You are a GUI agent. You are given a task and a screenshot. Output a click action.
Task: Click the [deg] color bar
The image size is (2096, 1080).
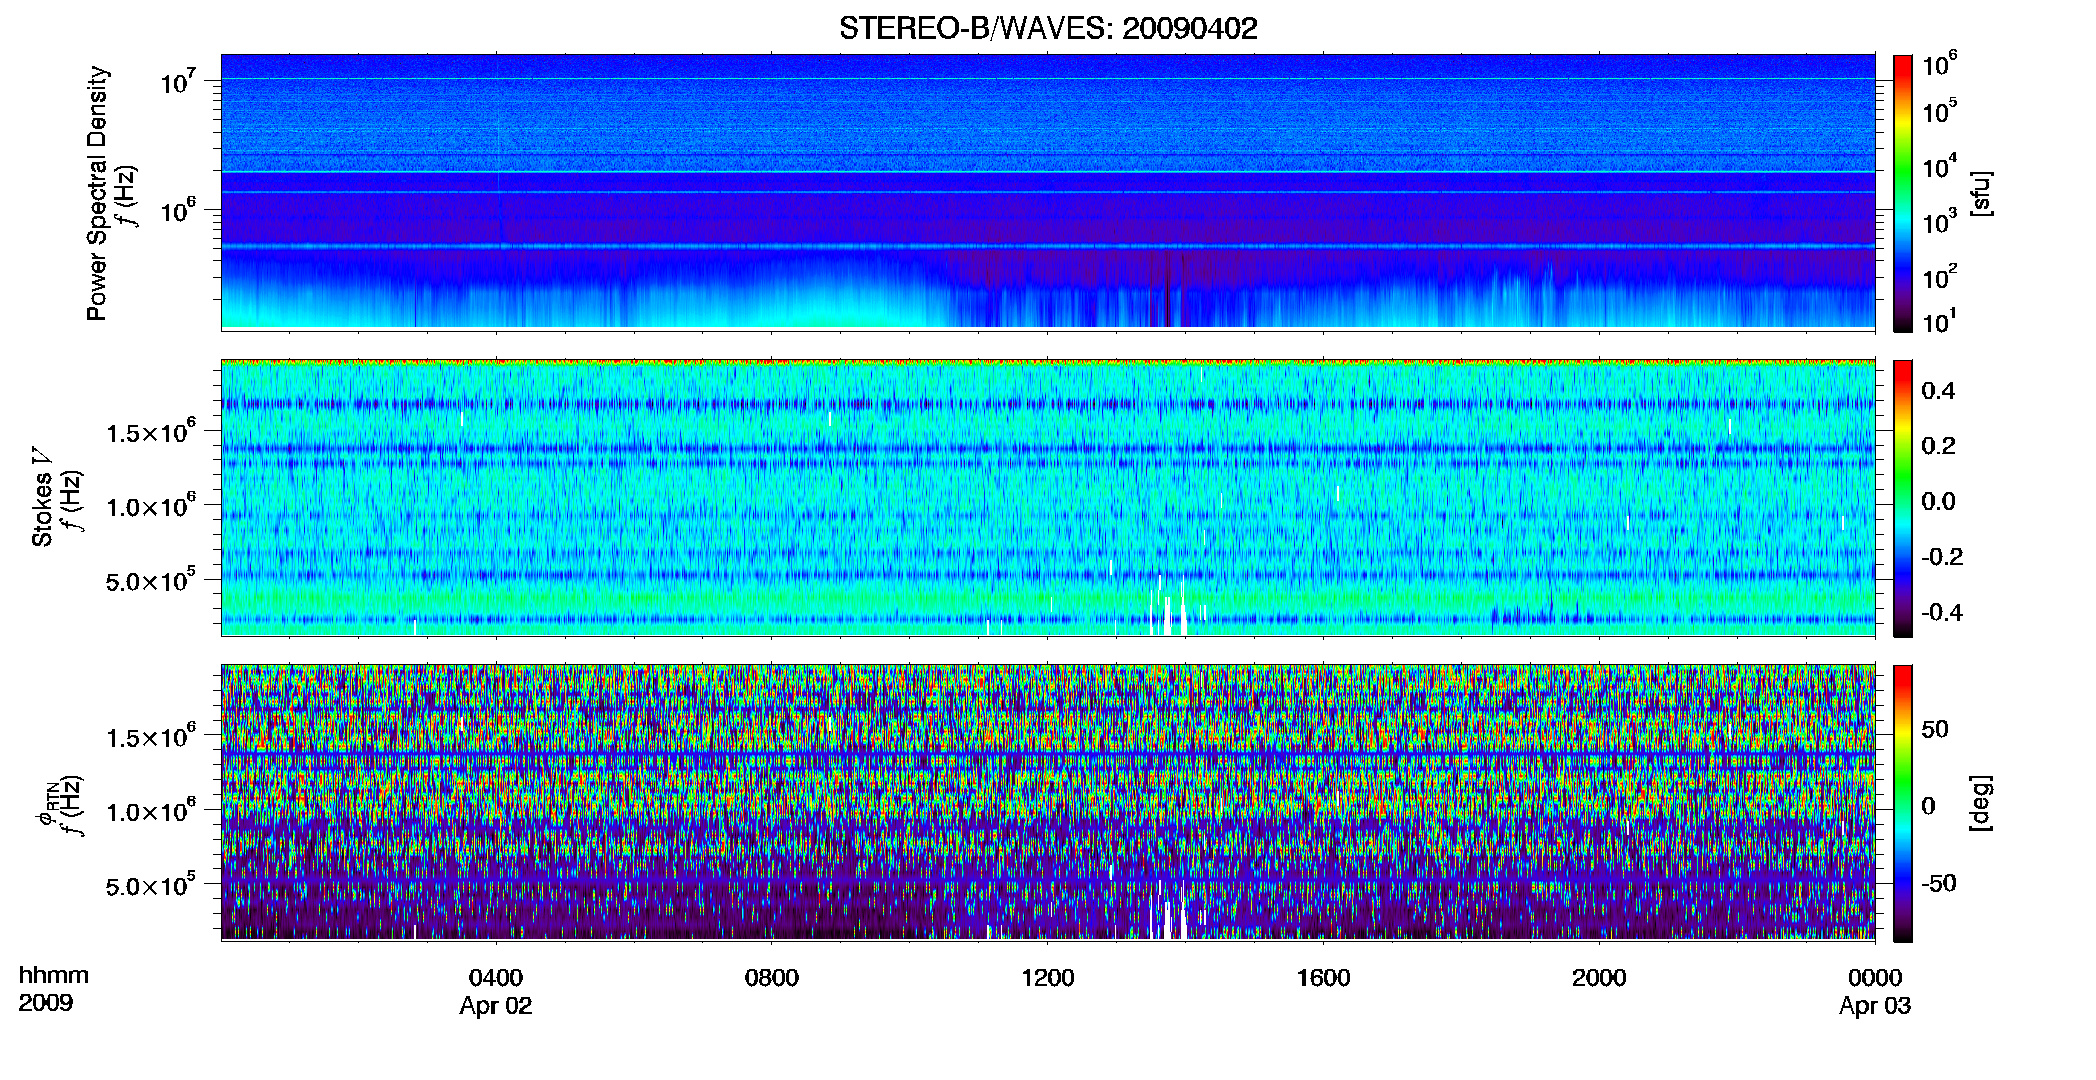(1903, 803)
